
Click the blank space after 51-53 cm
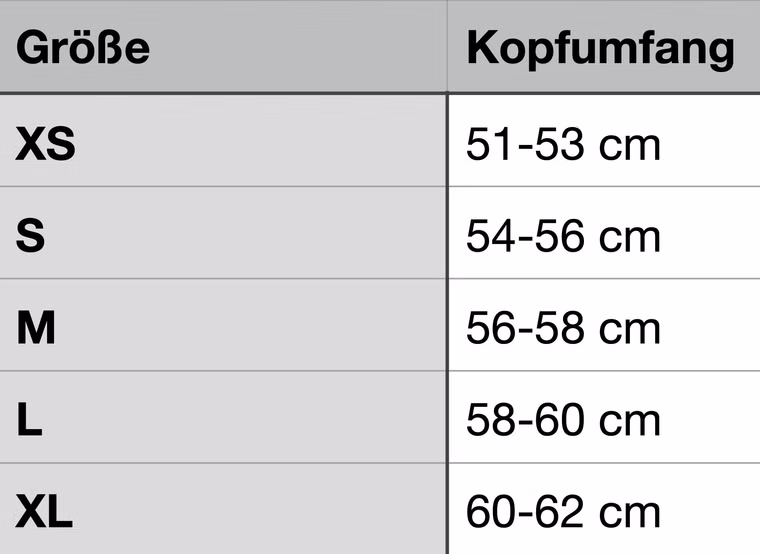point(711,141)
